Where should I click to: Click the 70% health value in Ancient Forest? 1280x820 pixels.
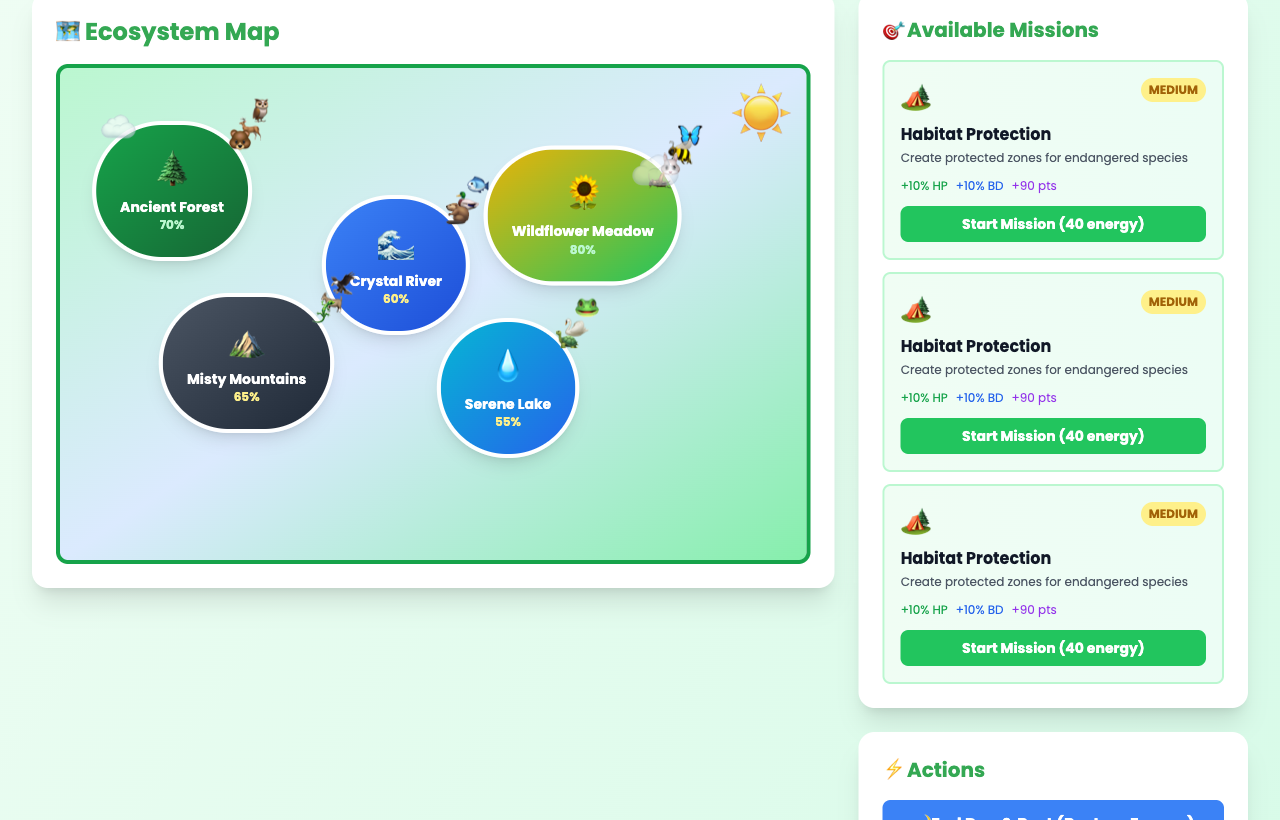coord(172,225)
